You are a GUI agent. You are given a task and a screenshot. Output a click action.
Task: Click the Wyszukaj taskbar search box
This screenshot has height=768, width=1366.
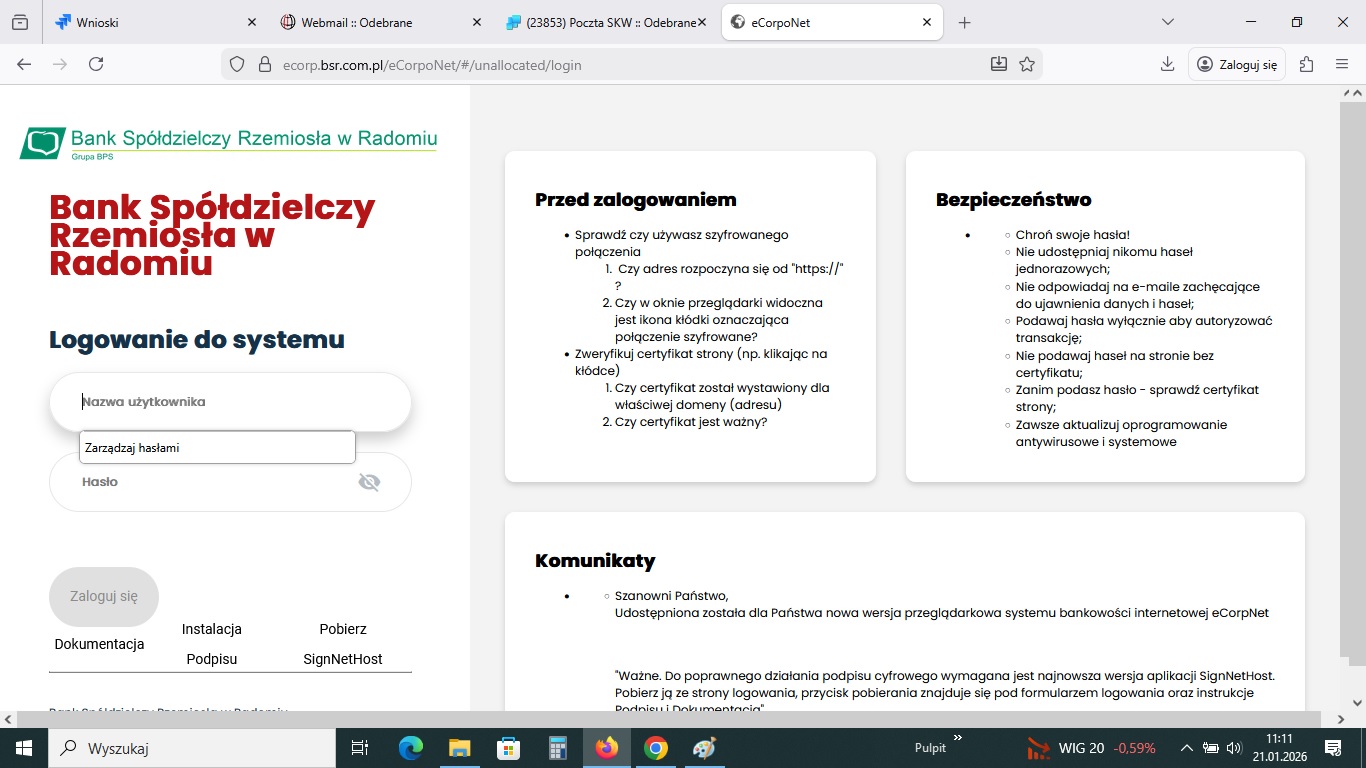coord(190,748)
